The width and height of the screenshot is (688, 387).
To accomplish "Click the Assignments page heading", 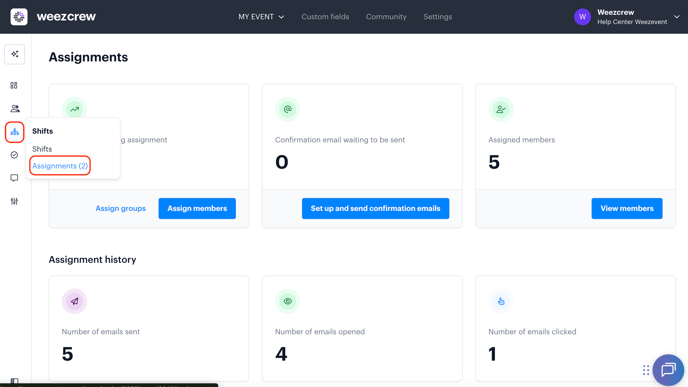I will click(88, 57).
